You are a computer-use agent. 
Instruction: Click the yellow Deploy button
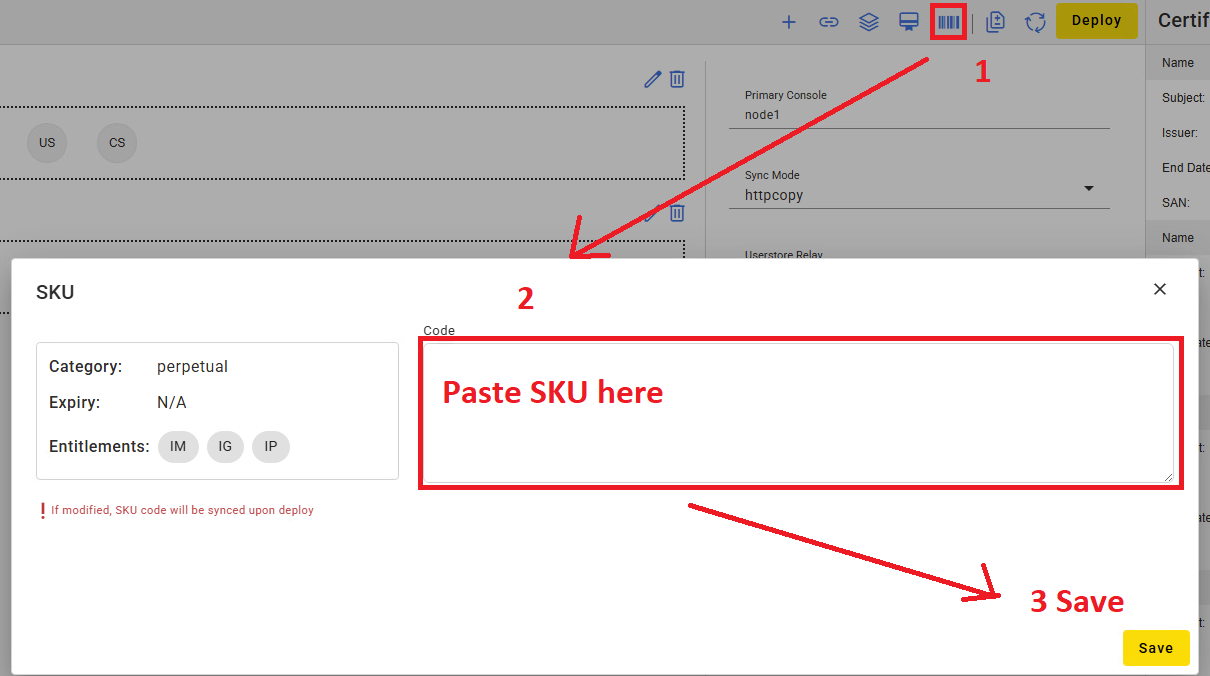[x=1097, y=20]
